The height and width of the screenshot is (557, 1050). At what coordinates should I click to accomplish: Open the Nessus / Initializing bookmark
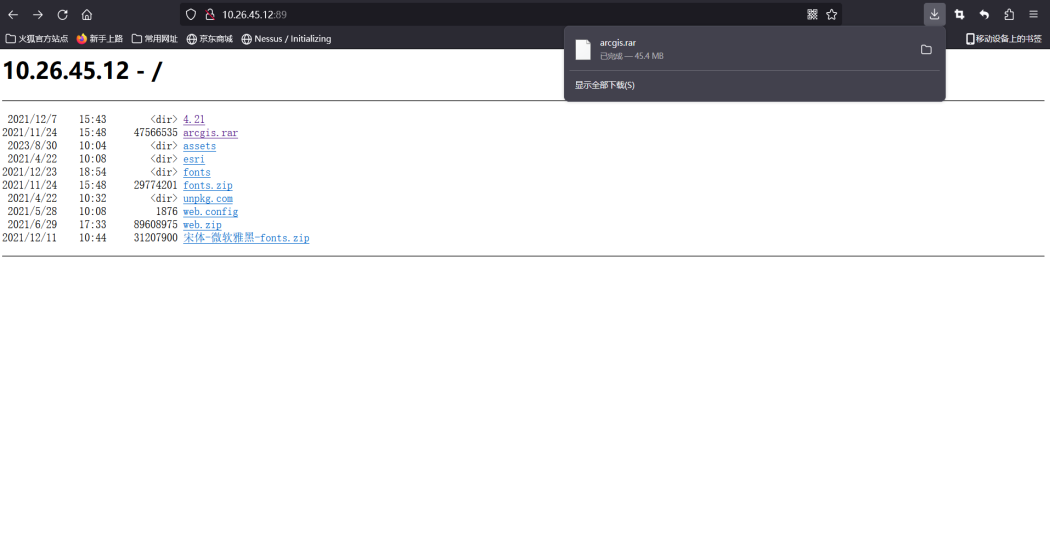(286, 39)
